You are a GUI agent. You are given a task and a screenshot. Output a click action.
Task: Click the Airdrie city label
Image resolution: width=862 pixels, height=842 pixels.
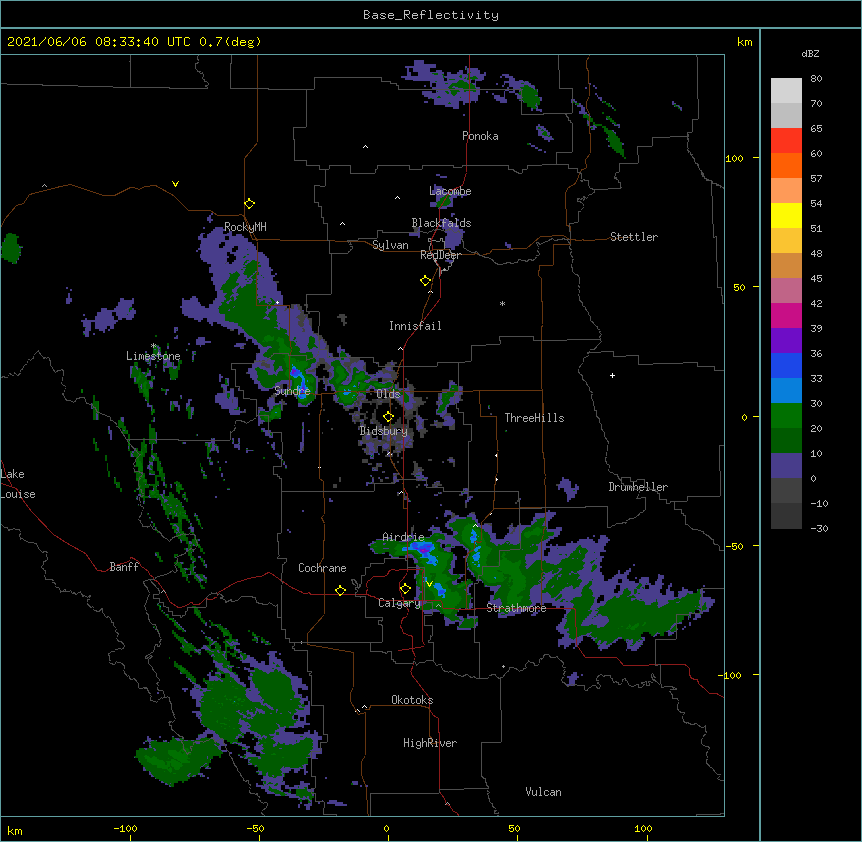[x=404, y=537]
